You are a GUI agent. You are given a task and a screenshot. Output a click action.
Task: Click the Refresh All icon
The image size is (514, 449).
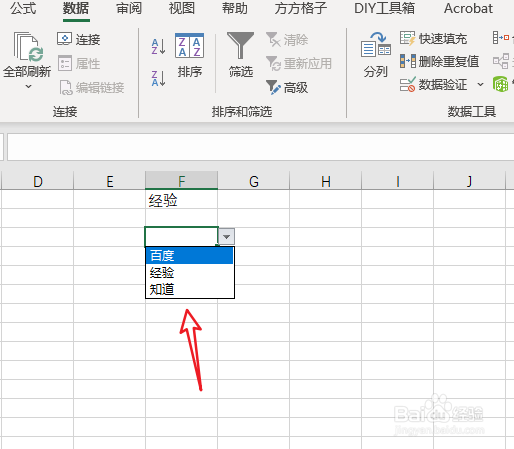28,47
